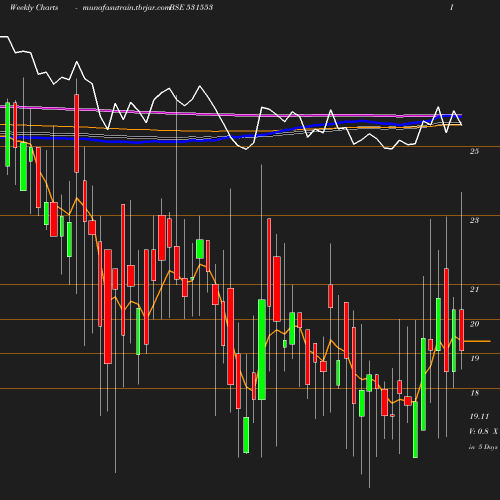500x500 pixels.
Task: Click the munafasutra website text in the header
Action: pos(126,8)
